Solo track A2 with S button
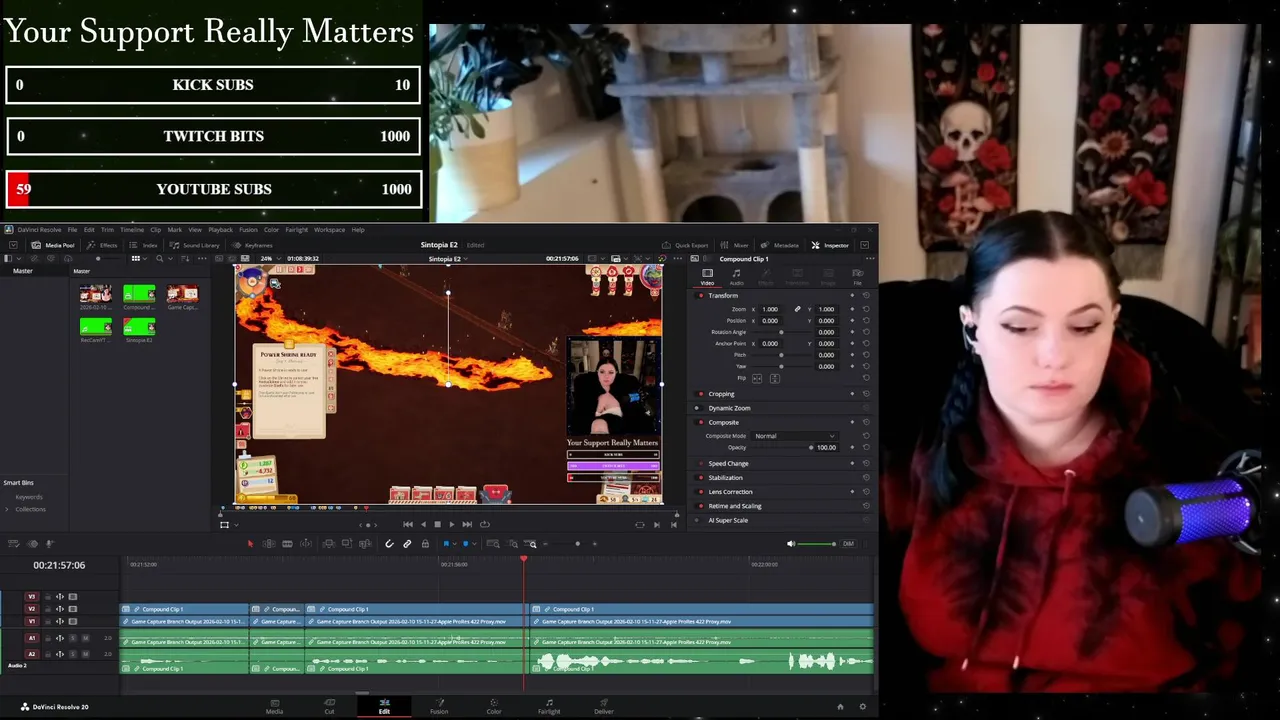 coord(72,654)
